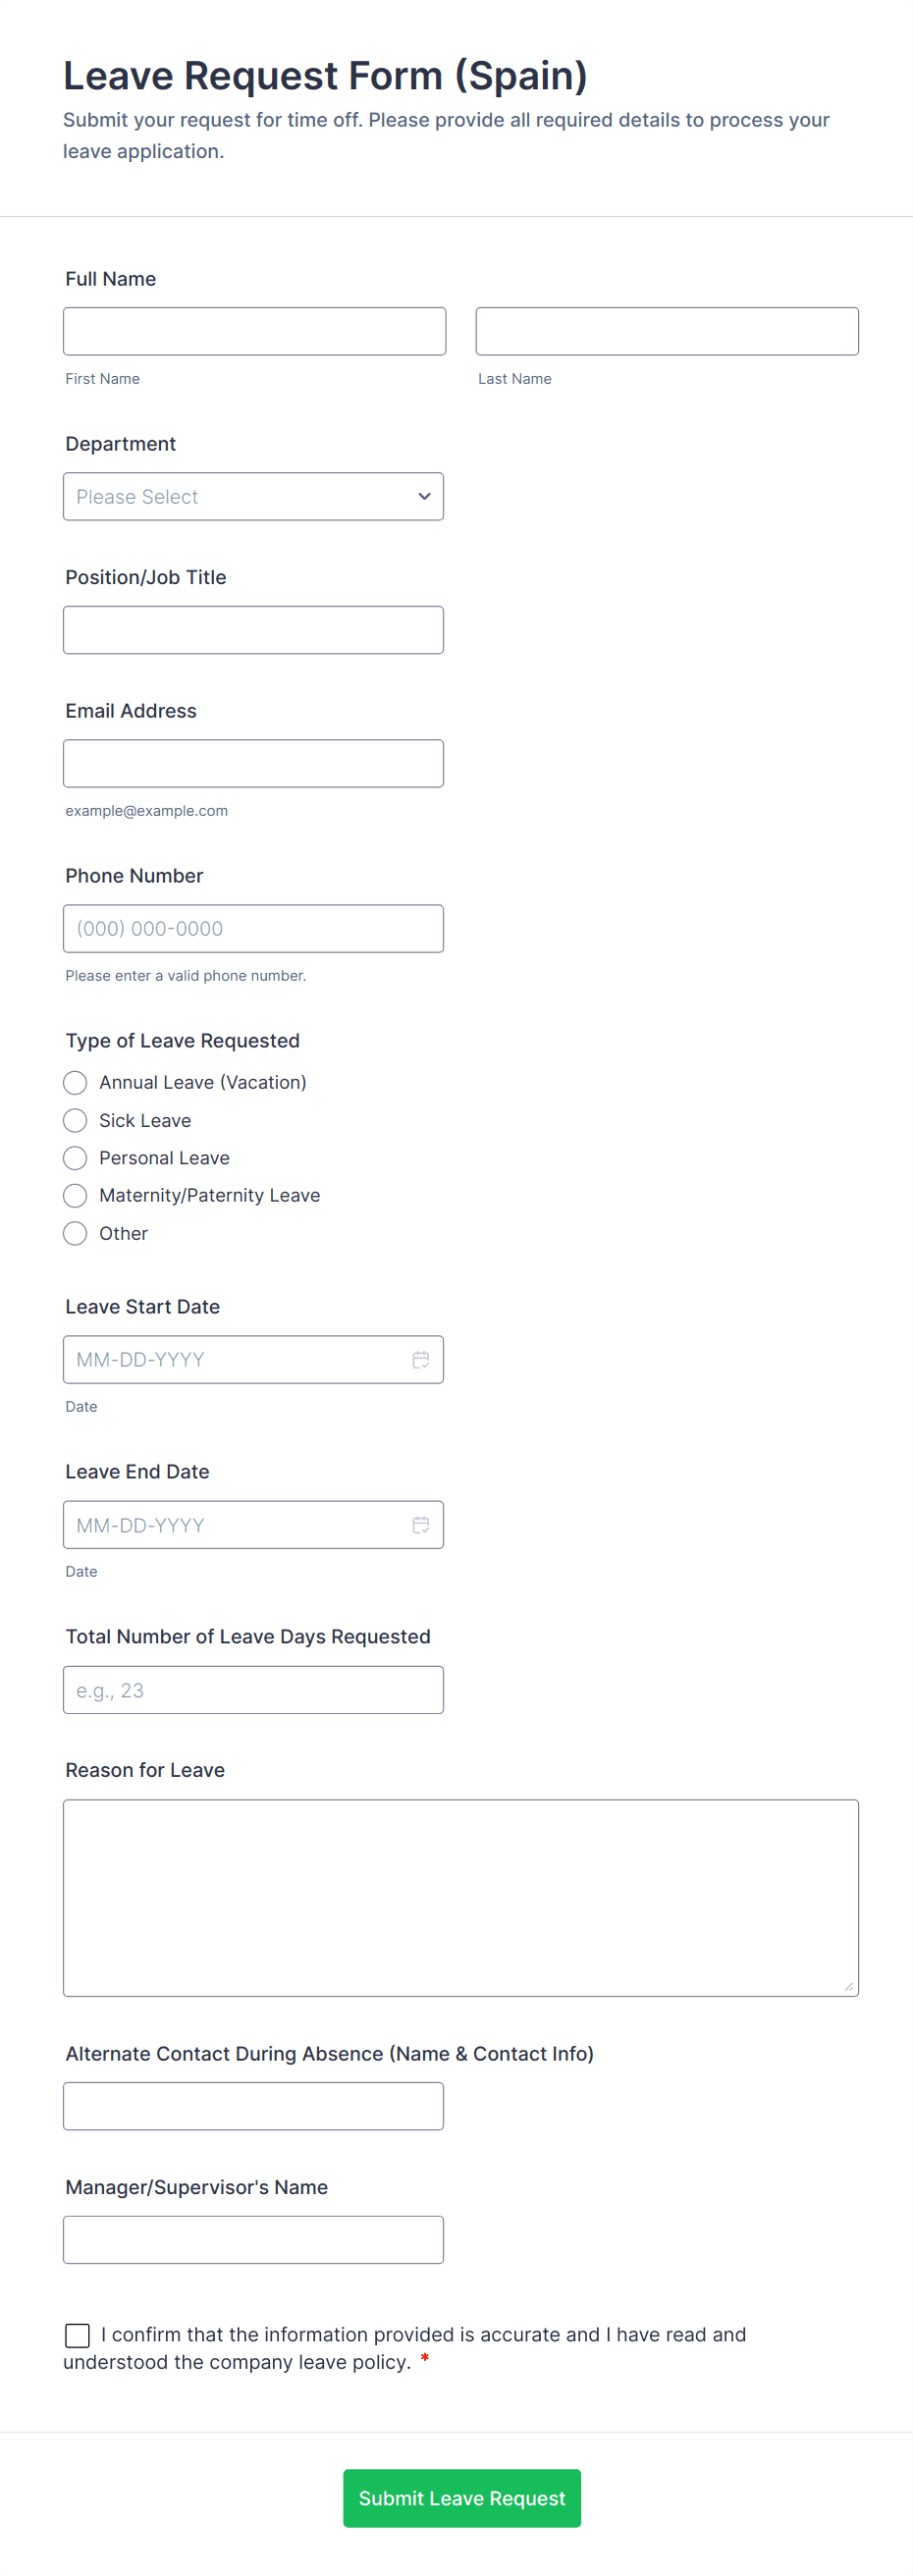This screenshot has width=913, height=2576.
Task: Check the leave policy confirmation checkbox
Action: point(77,2335)
